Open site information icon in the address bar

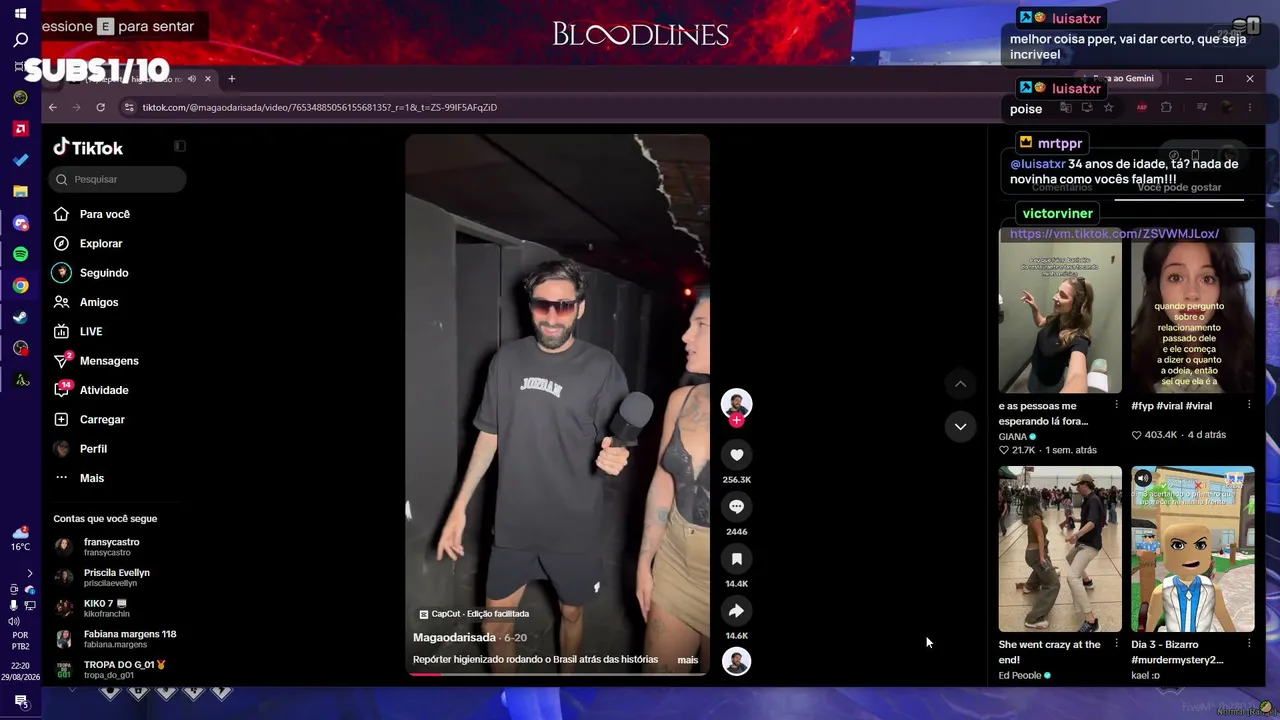(129, 107)
